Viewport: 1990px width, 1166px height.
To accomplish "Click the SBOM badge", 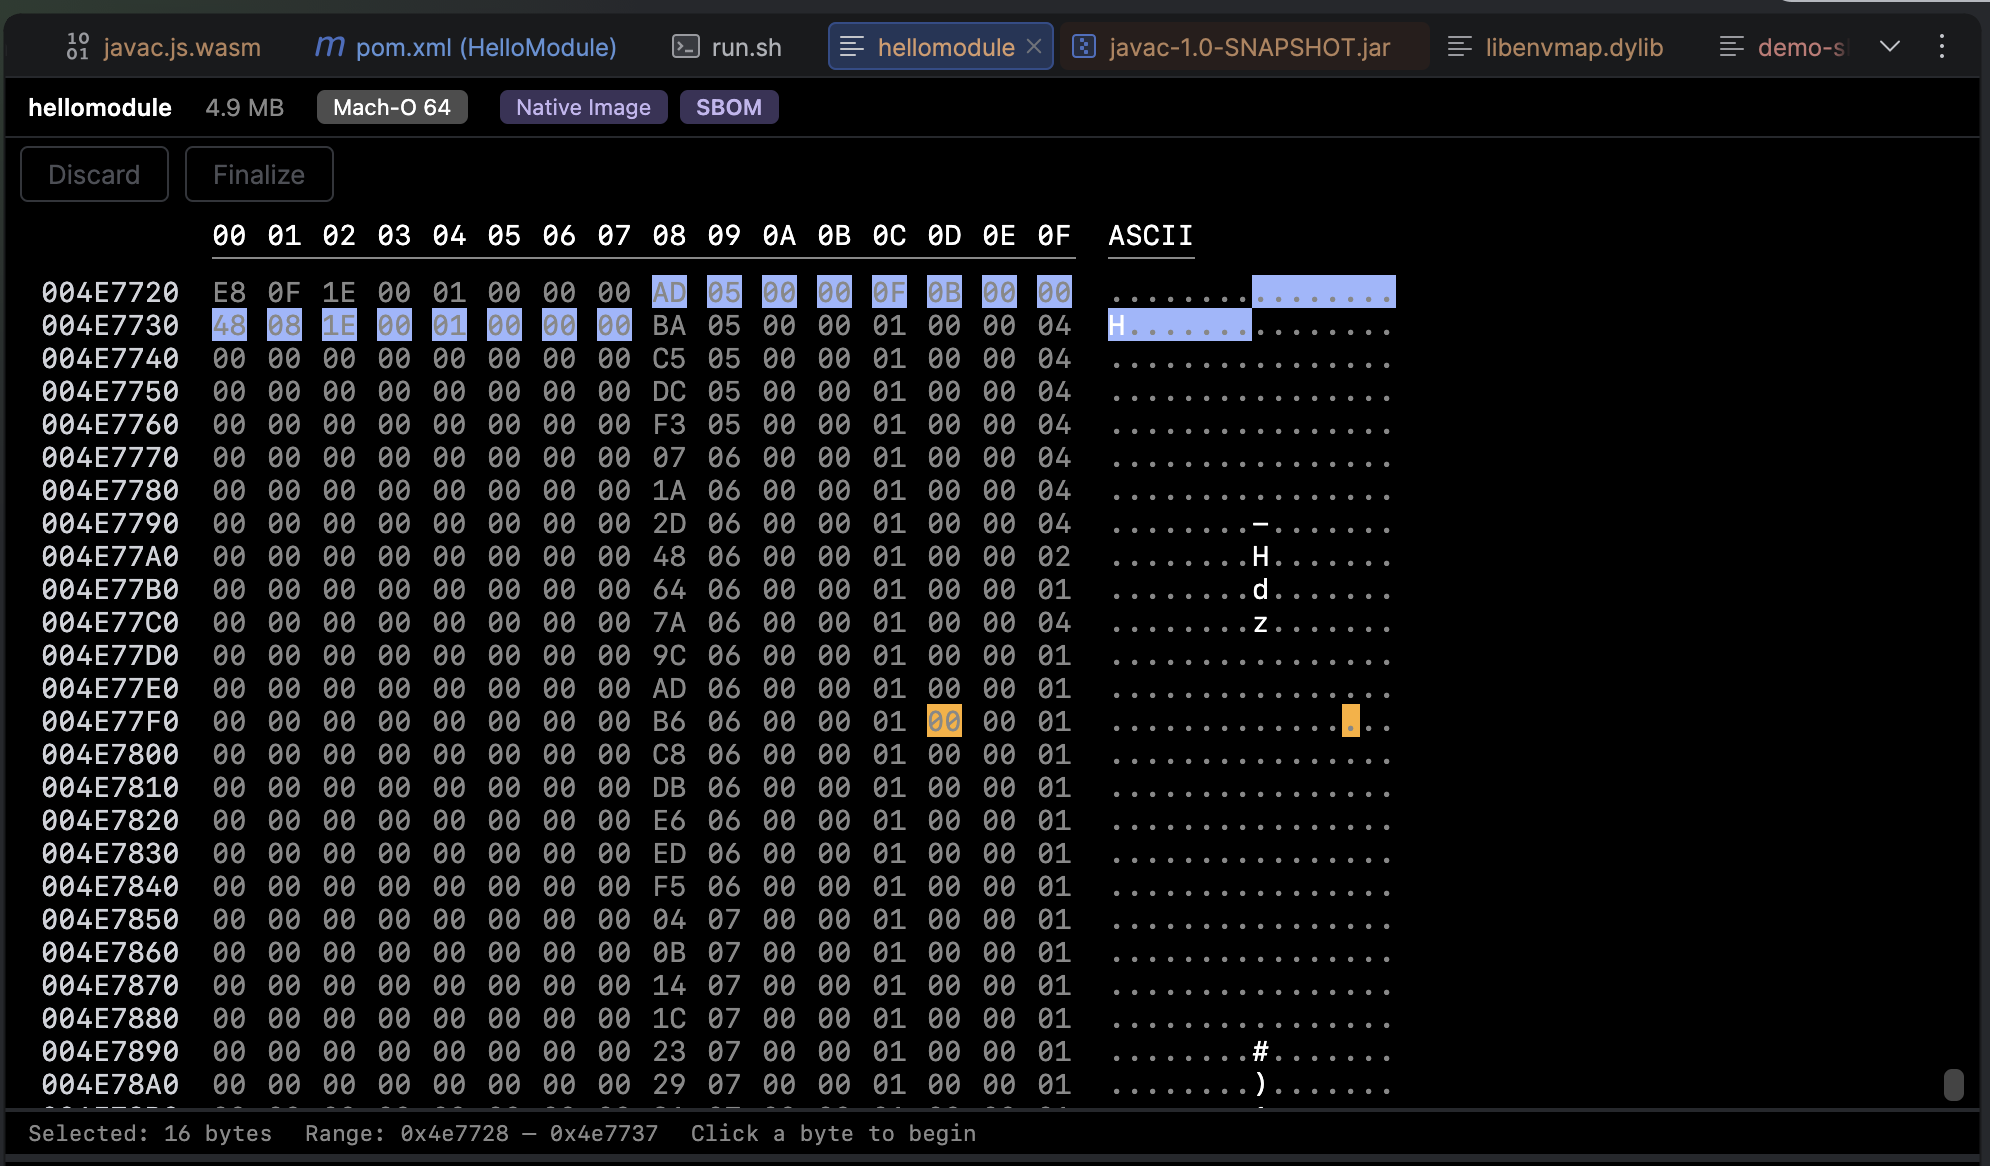I will click(x=729, y=107).
